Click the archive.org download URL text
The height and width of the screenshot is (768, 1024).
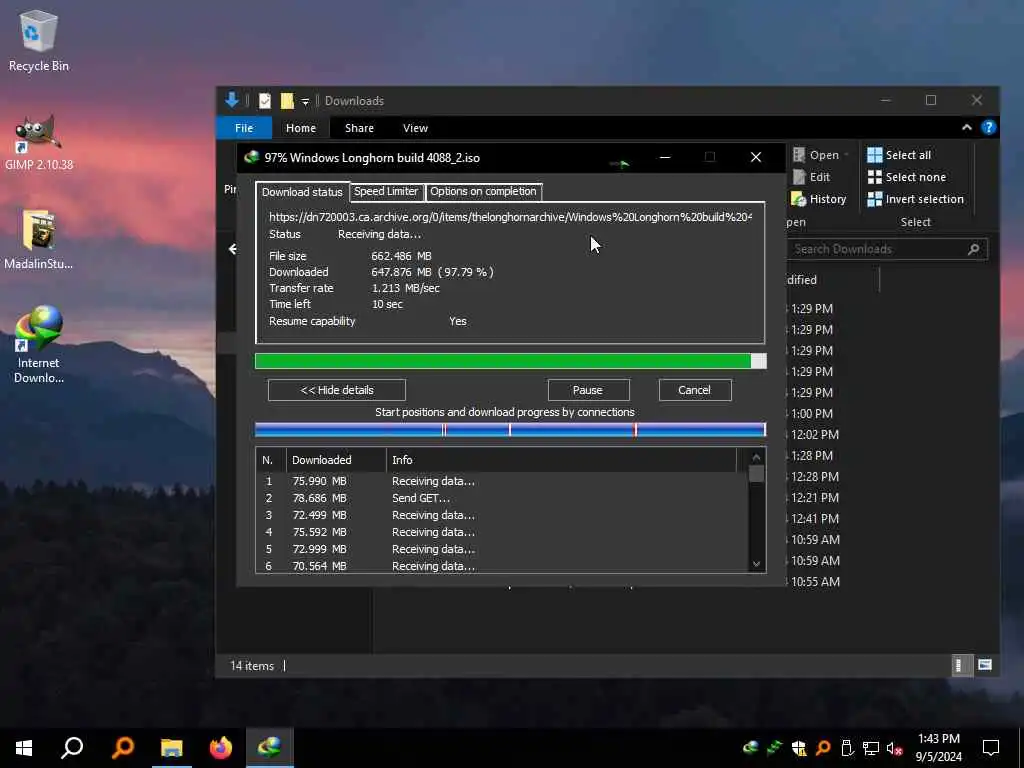coord(510,217)
